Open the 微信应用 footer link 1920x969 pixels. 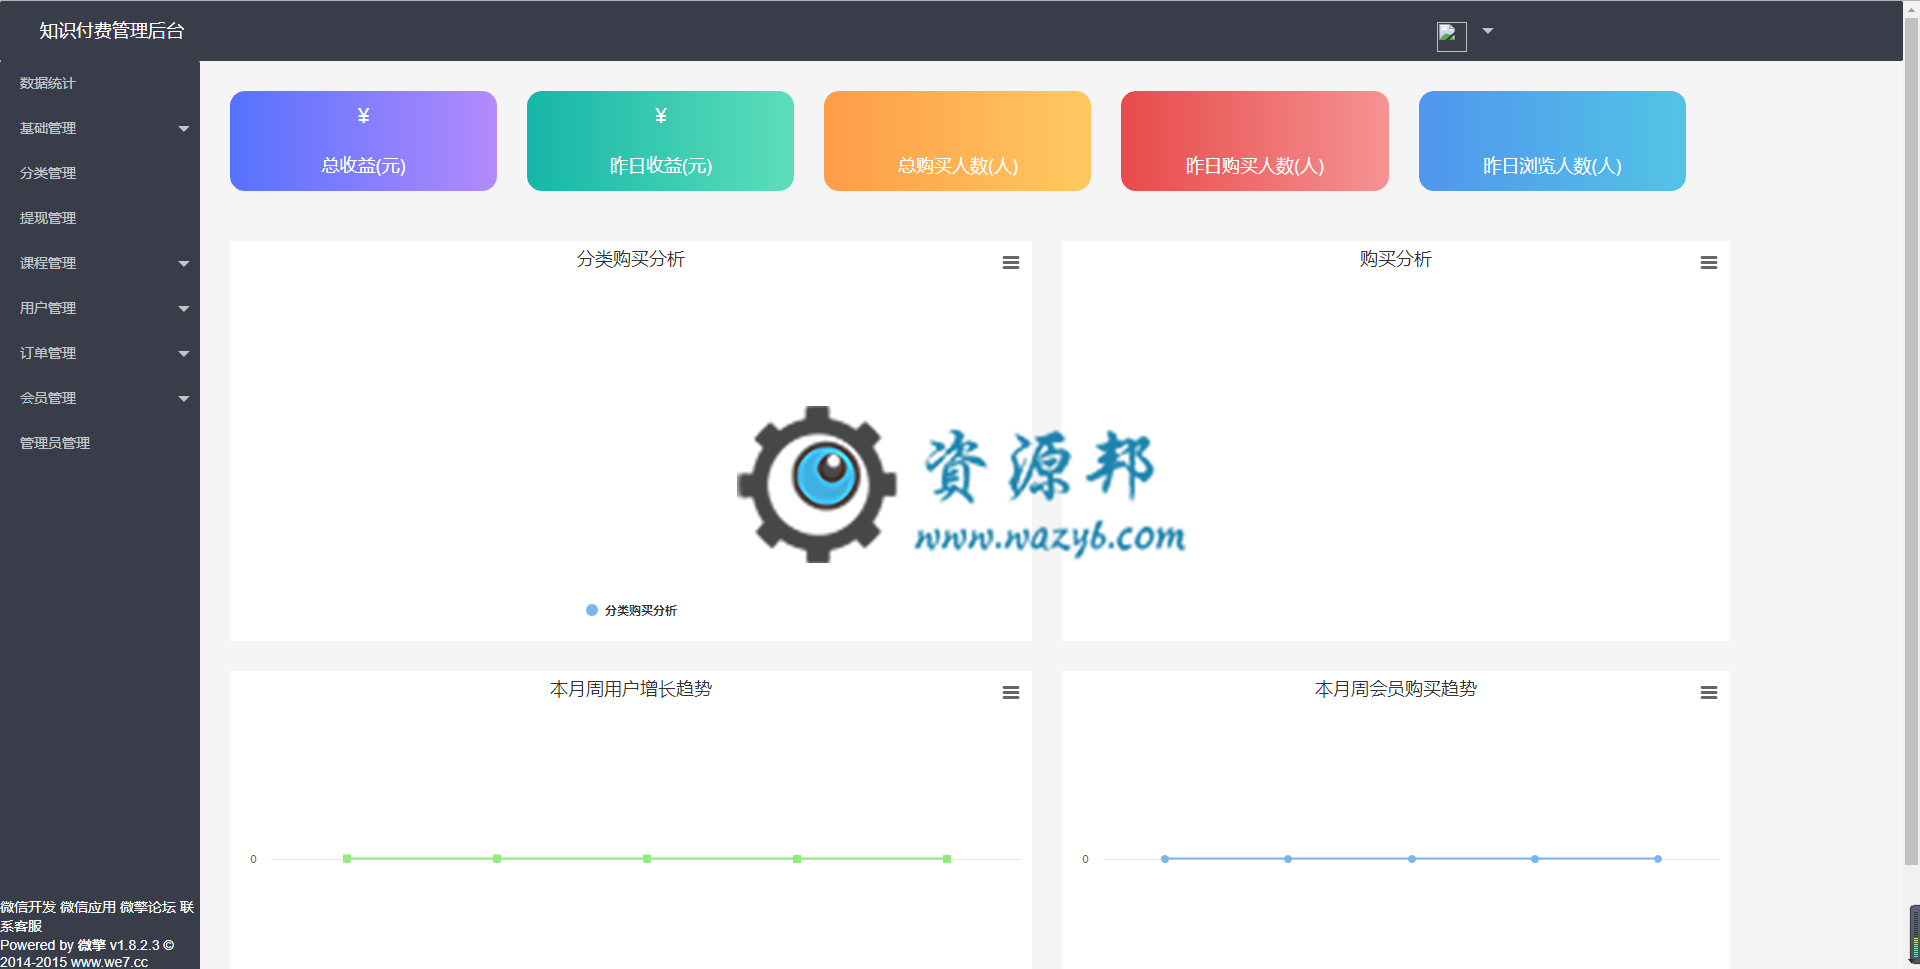(x=88, y=907)
